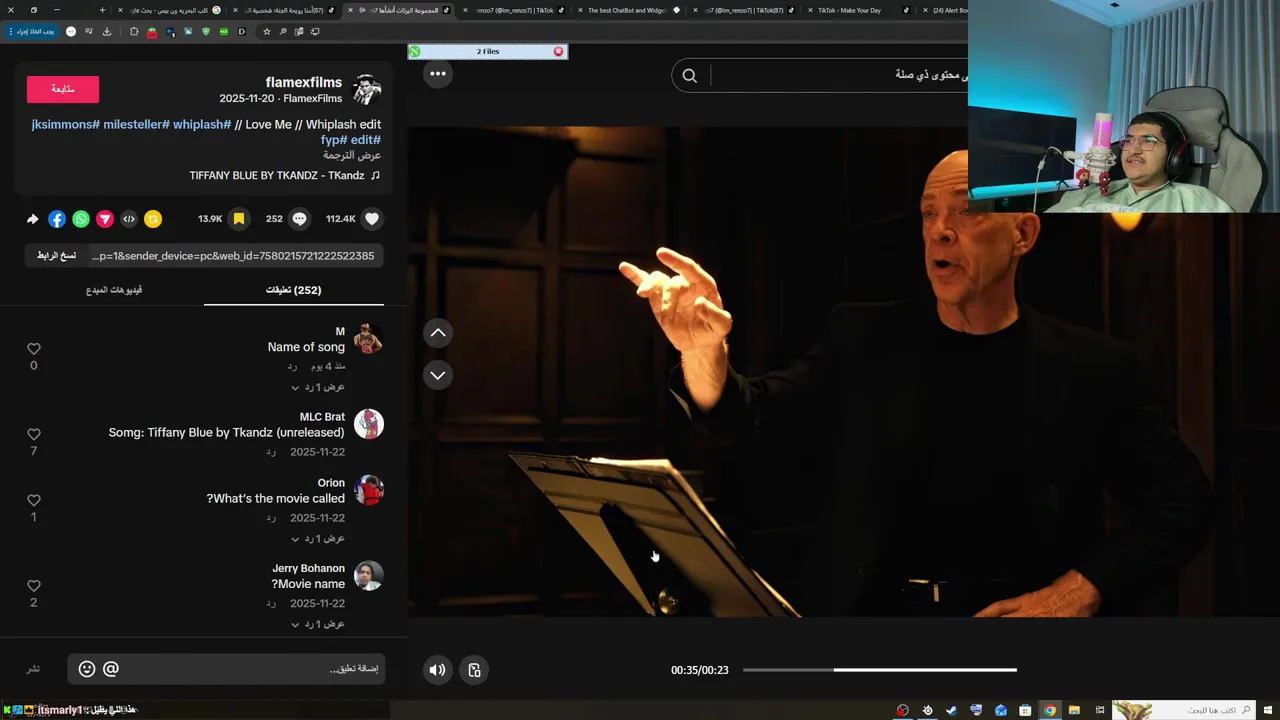Share the video via WhatsApp
Screen dimensions: 1280x720
81,219
